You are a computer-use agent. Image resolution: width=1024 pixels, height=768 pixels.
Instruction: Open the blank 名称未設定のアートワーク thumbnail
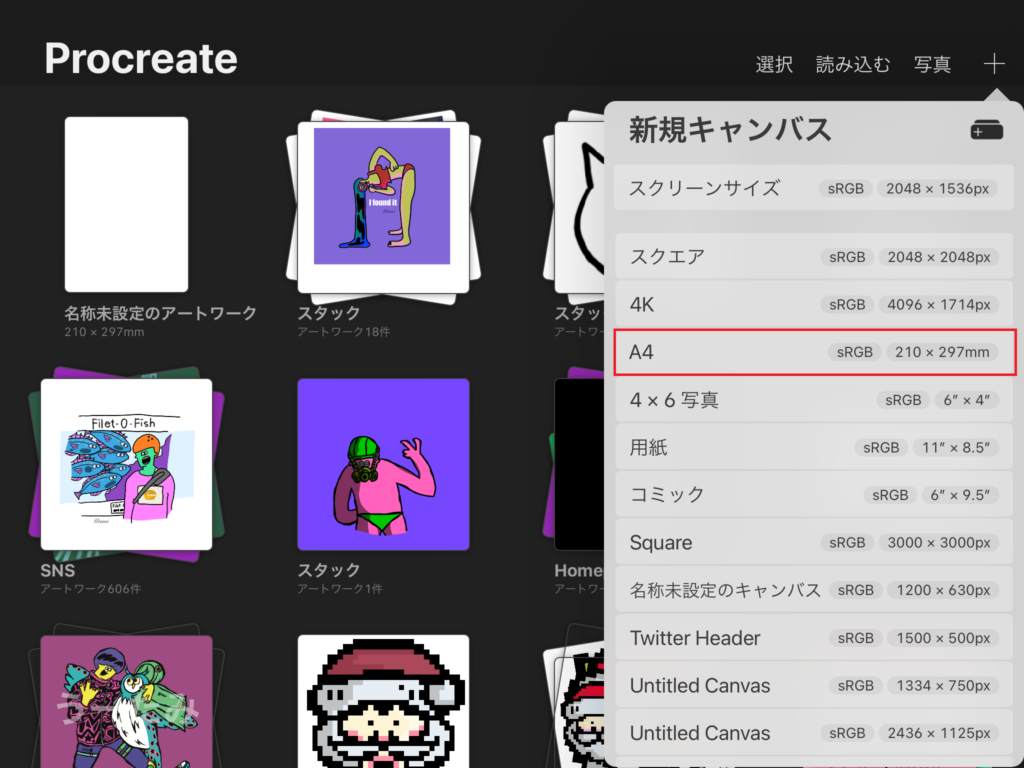pos(127,204)
